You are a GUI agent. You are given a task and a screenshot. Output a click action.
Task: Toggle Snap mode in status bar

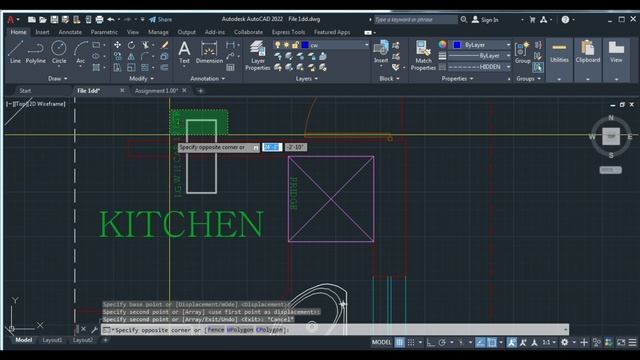(x=411, y=342)
